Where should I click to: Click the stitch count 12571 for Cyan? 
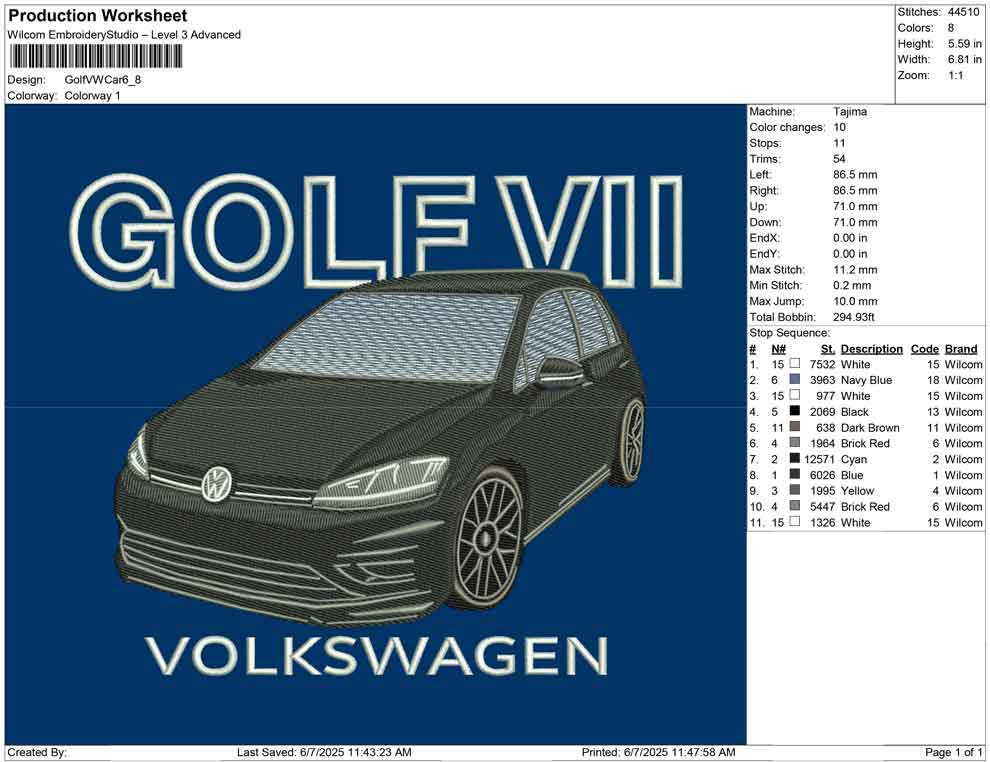[x=820, y=459]
